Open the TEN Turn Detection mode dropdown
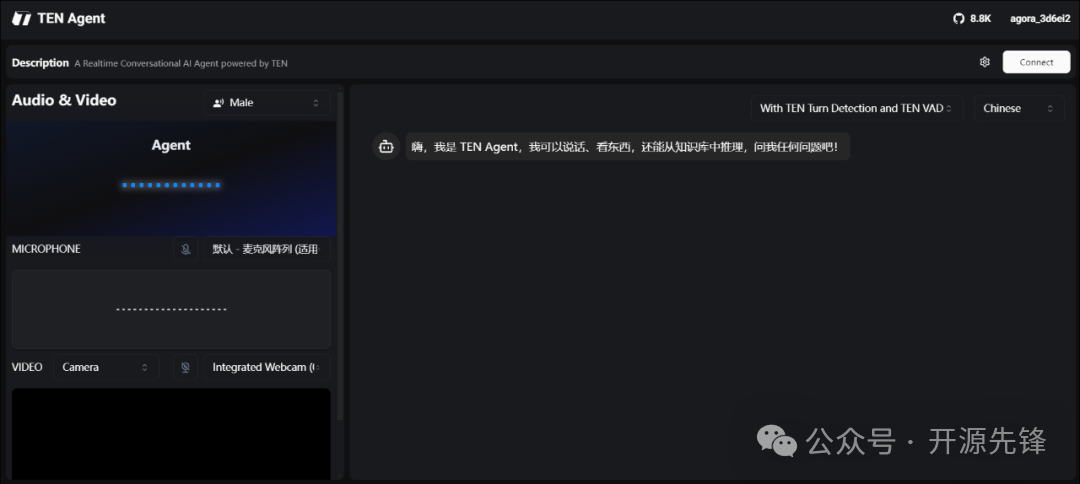This screenshot has height=484, width=1080. [x=857, y=108]
